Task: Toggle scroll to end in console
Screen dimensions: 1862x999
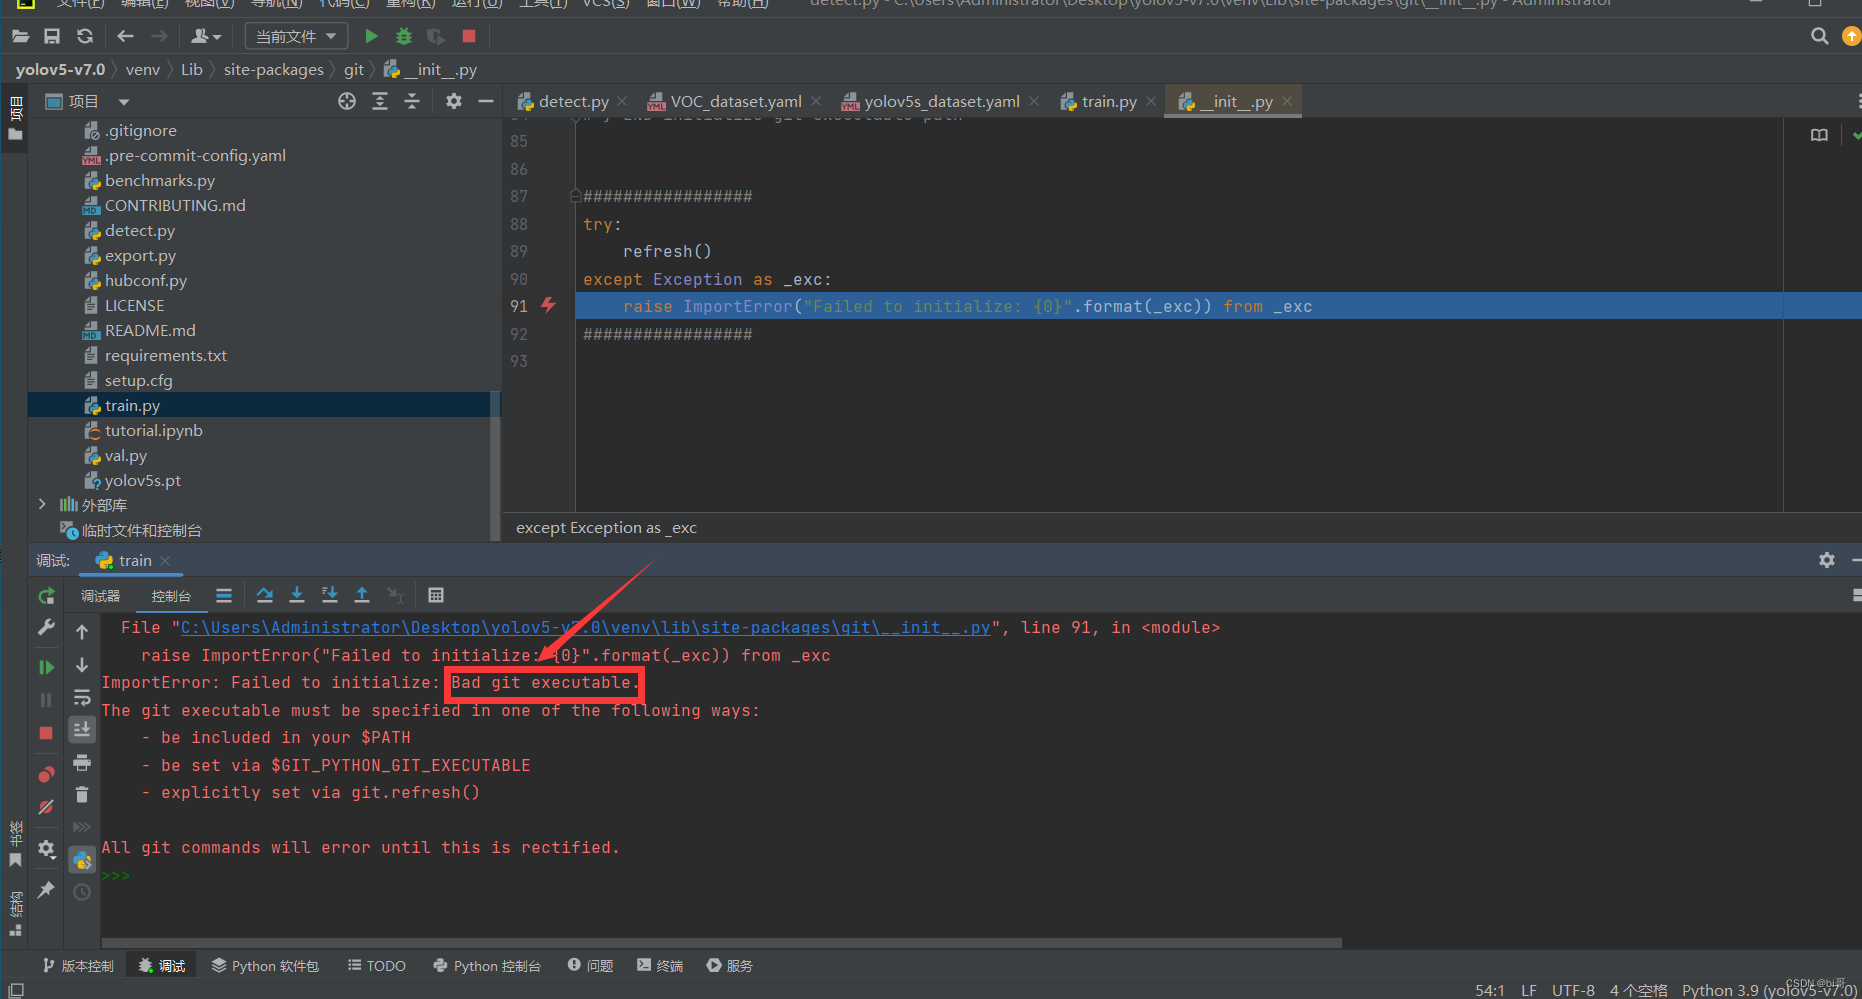Action: 82,730
